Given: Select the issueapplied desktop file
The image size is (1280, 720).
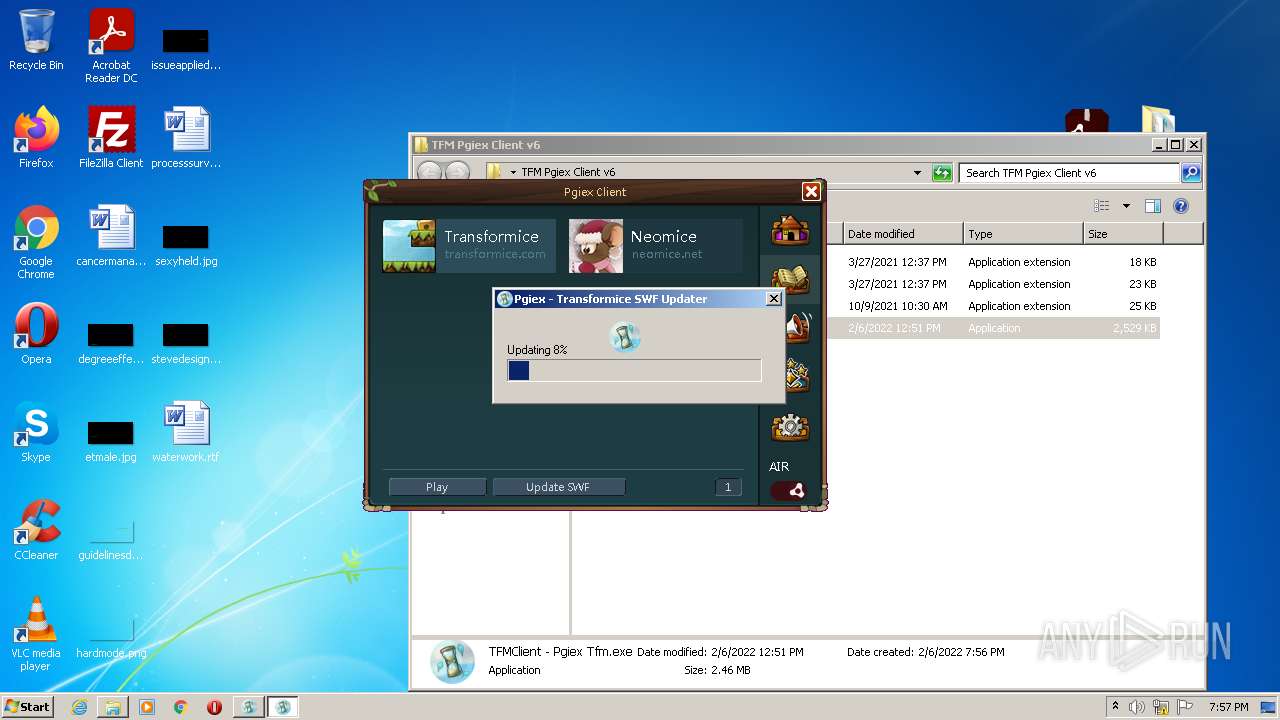Looking at the screenshot, I should pyautogui.click(x=186, y=50).
